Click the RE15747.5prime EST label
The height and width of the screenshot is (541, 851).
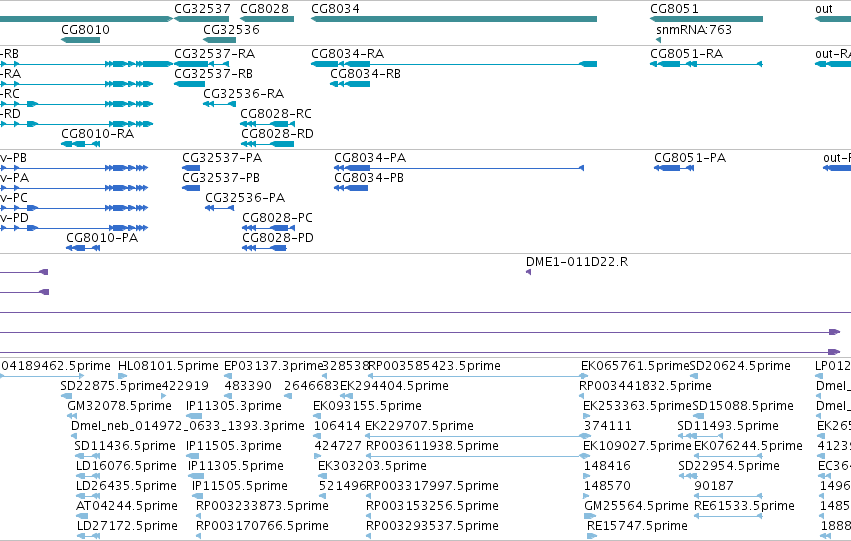[637, 527]
